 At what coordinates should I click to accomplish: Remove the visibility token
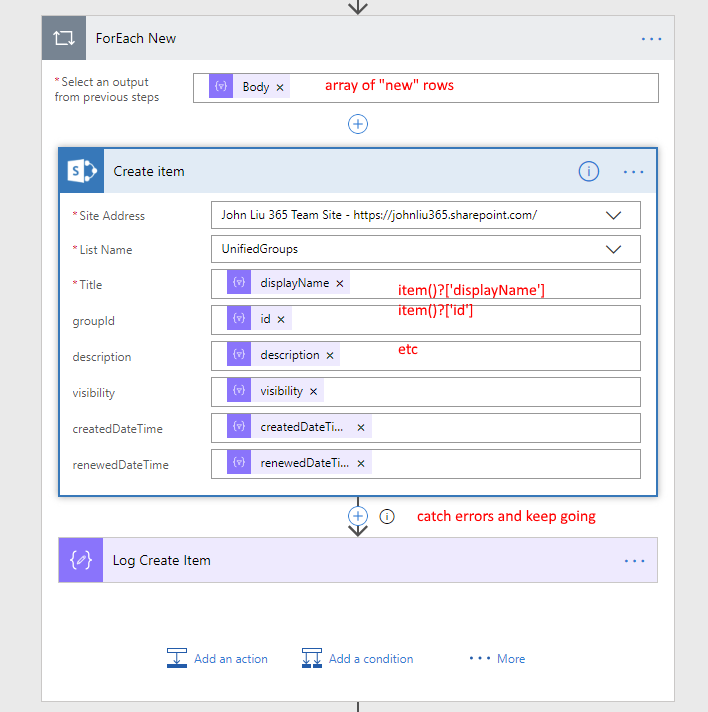pos(314,392)
